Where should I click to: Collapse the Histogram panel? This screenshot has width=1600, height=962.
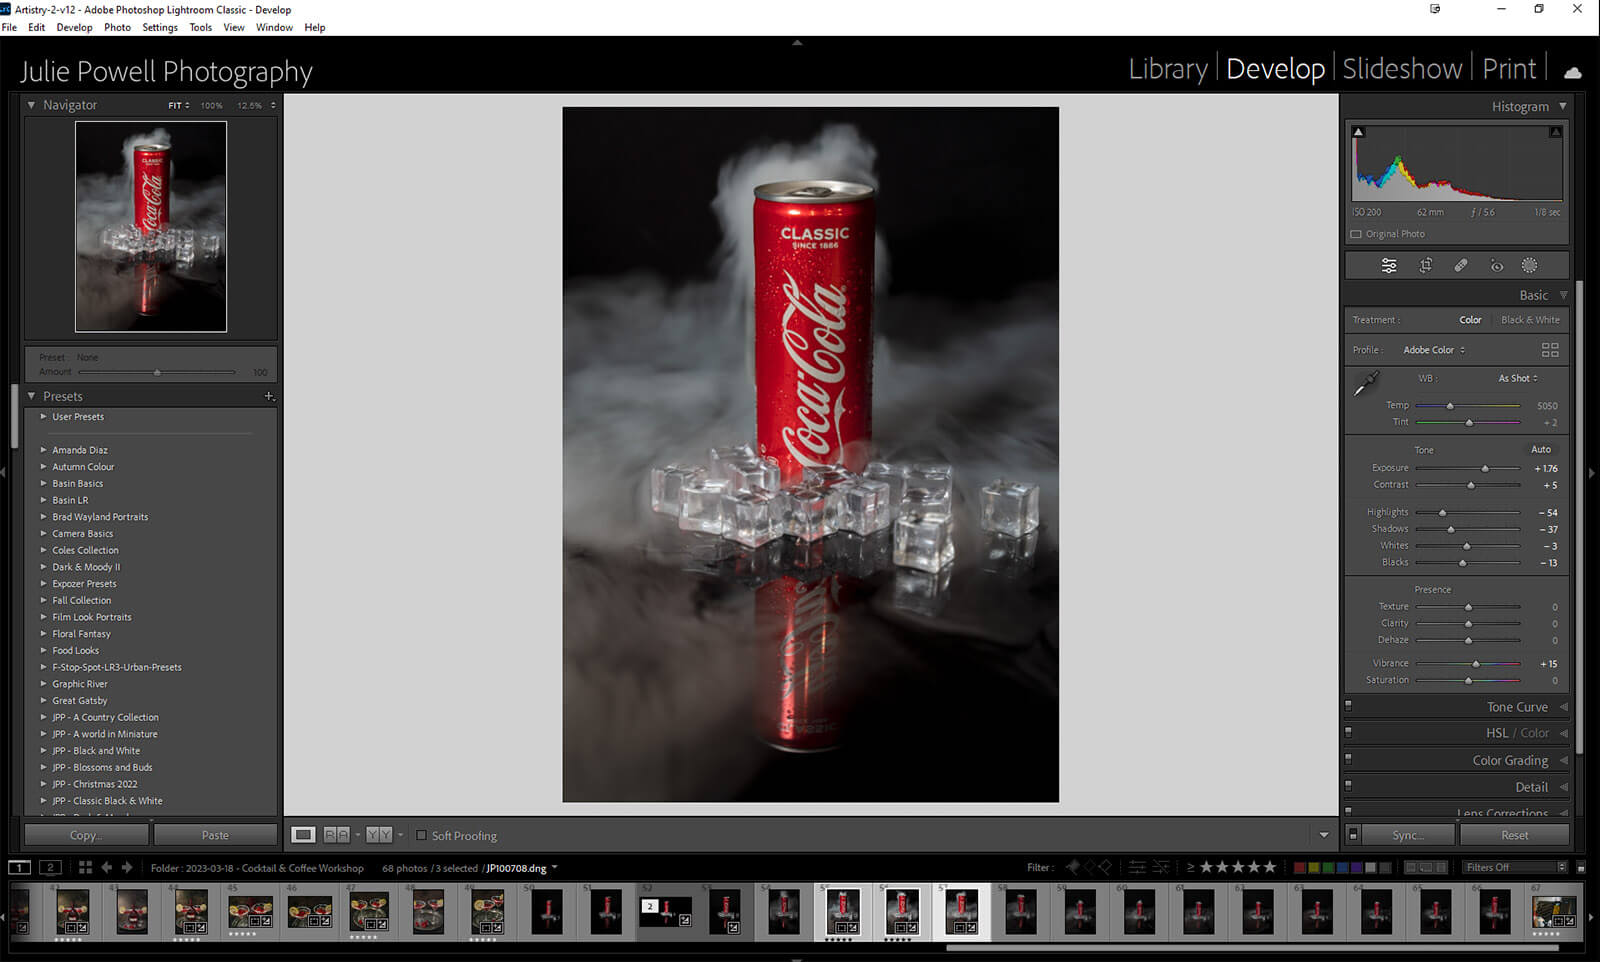click(x=1563, y=106)
